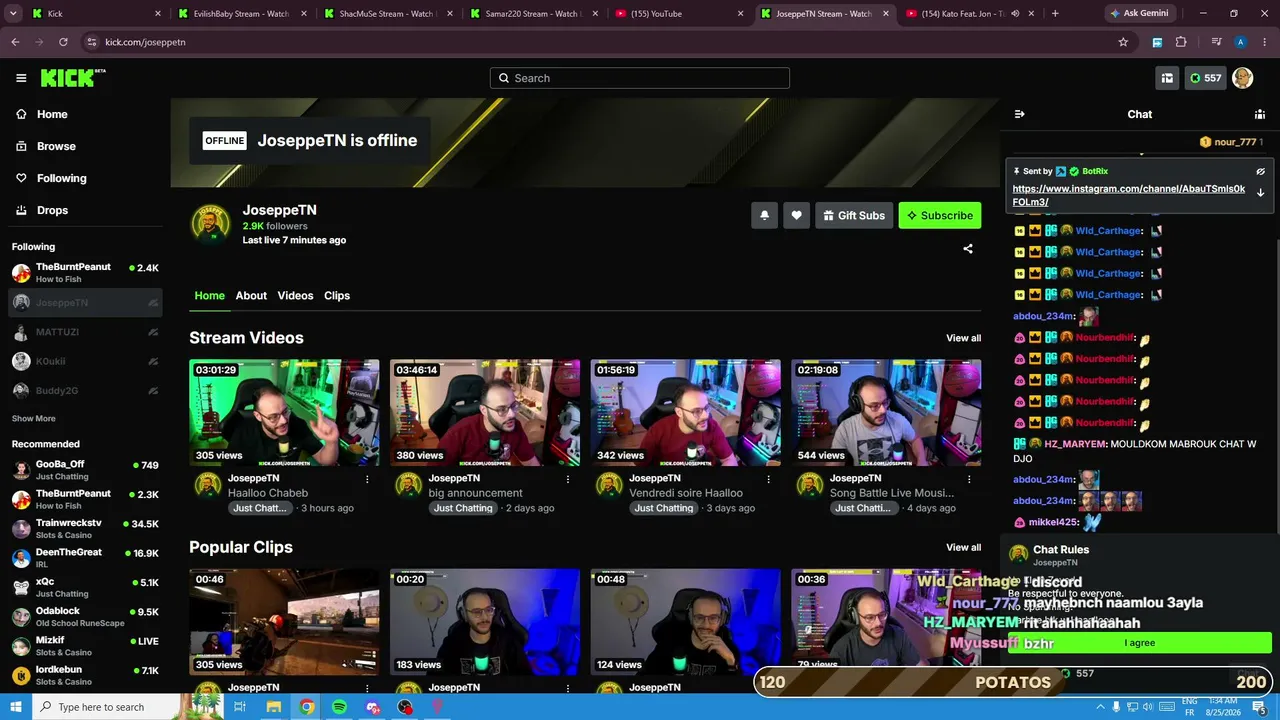1280x720 pixels.
Task: Switch to the Clips tab
Action: [x=337, y=296]
